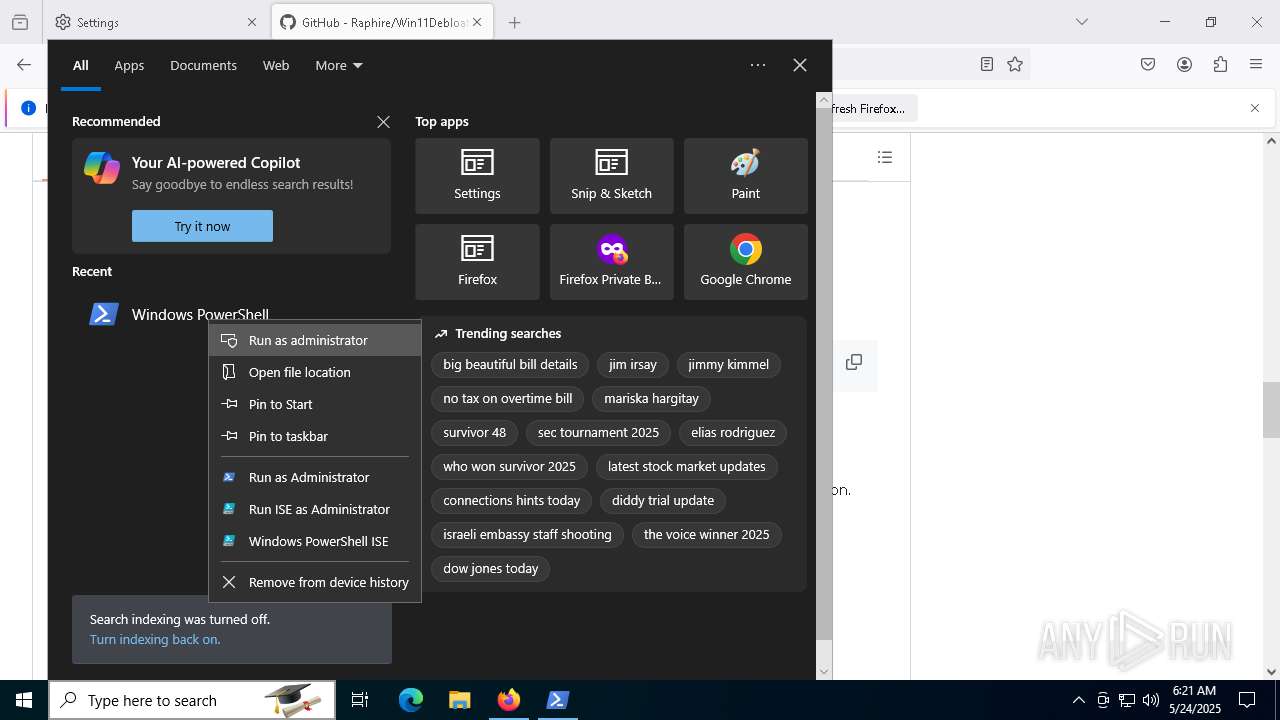The height and width of the screenshot is (720, 1280).
Task: Switch to Documents search tab
Action: coord(203,65)
